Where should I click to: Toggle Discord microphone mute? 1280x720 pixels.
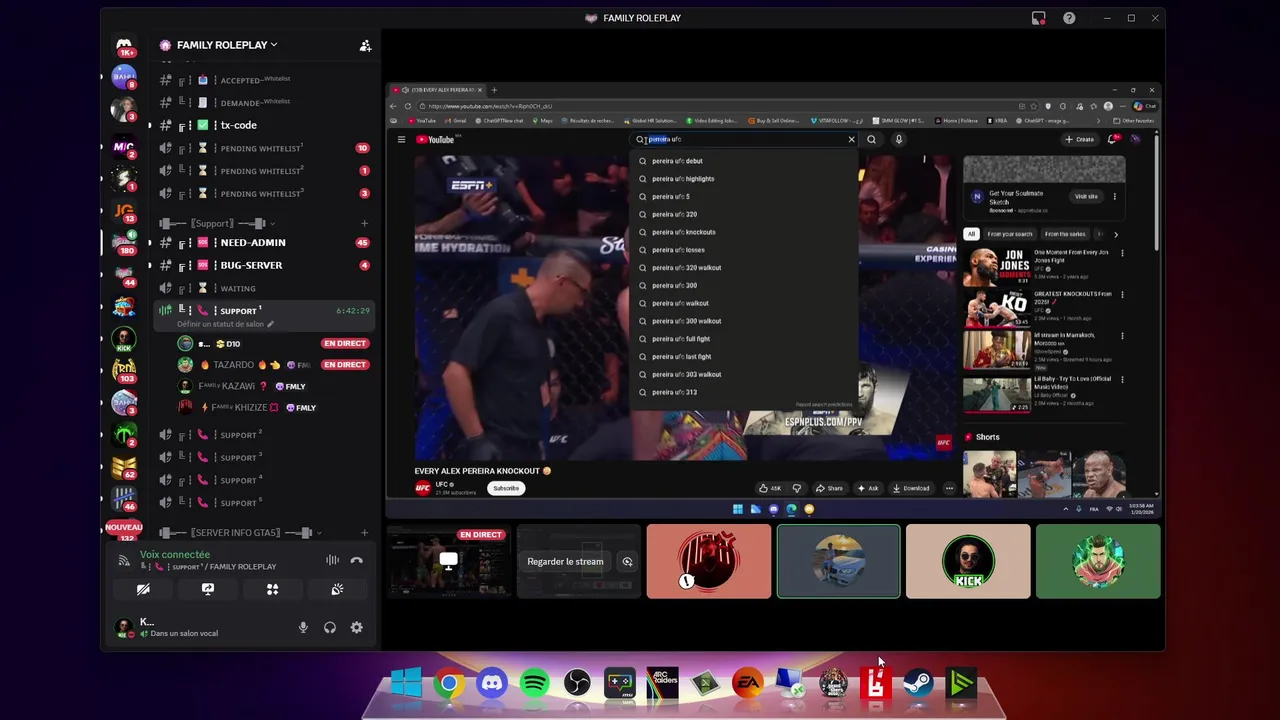click(x=303, y=627)
